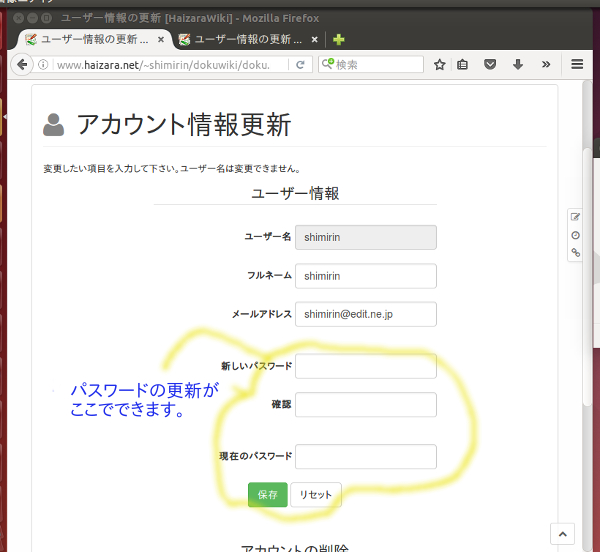
Task: Click the green 保存 button
Action: (267, 495)
